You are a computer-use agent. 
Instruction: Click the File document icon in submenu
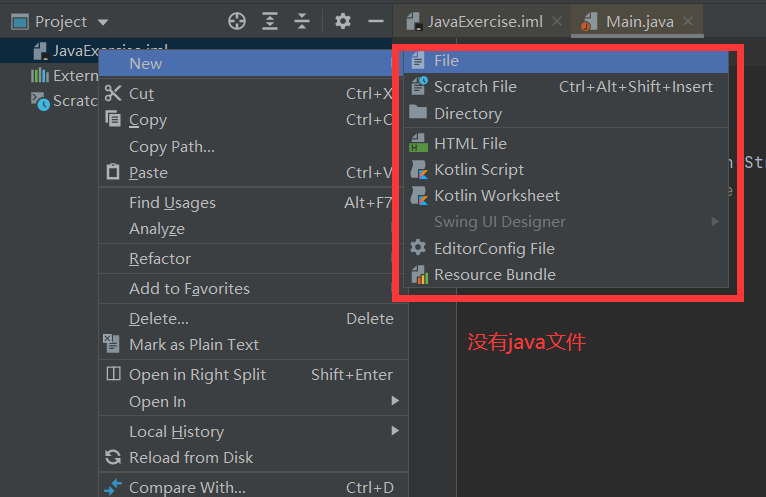click(418, 60)
